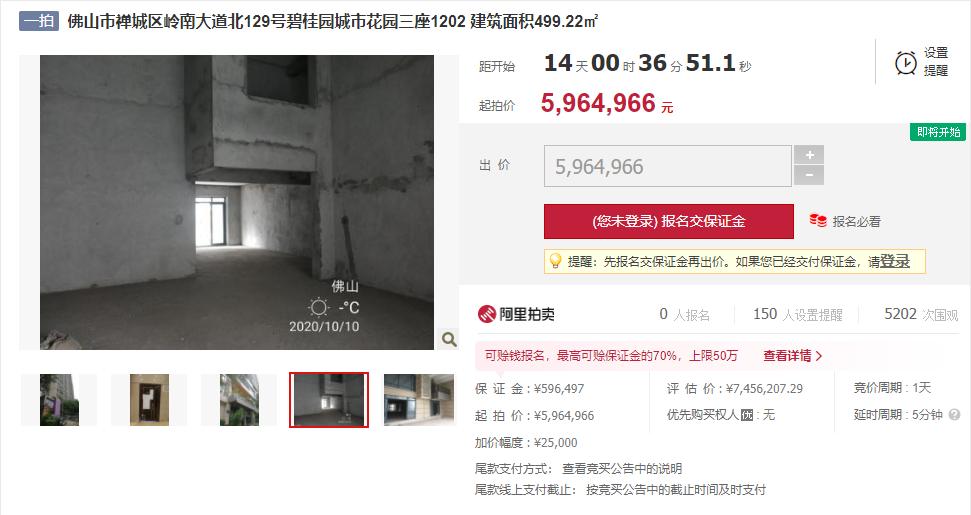Decrease bid with the minus stepper
Screen dimensions: 971x515
pos(809,176)
